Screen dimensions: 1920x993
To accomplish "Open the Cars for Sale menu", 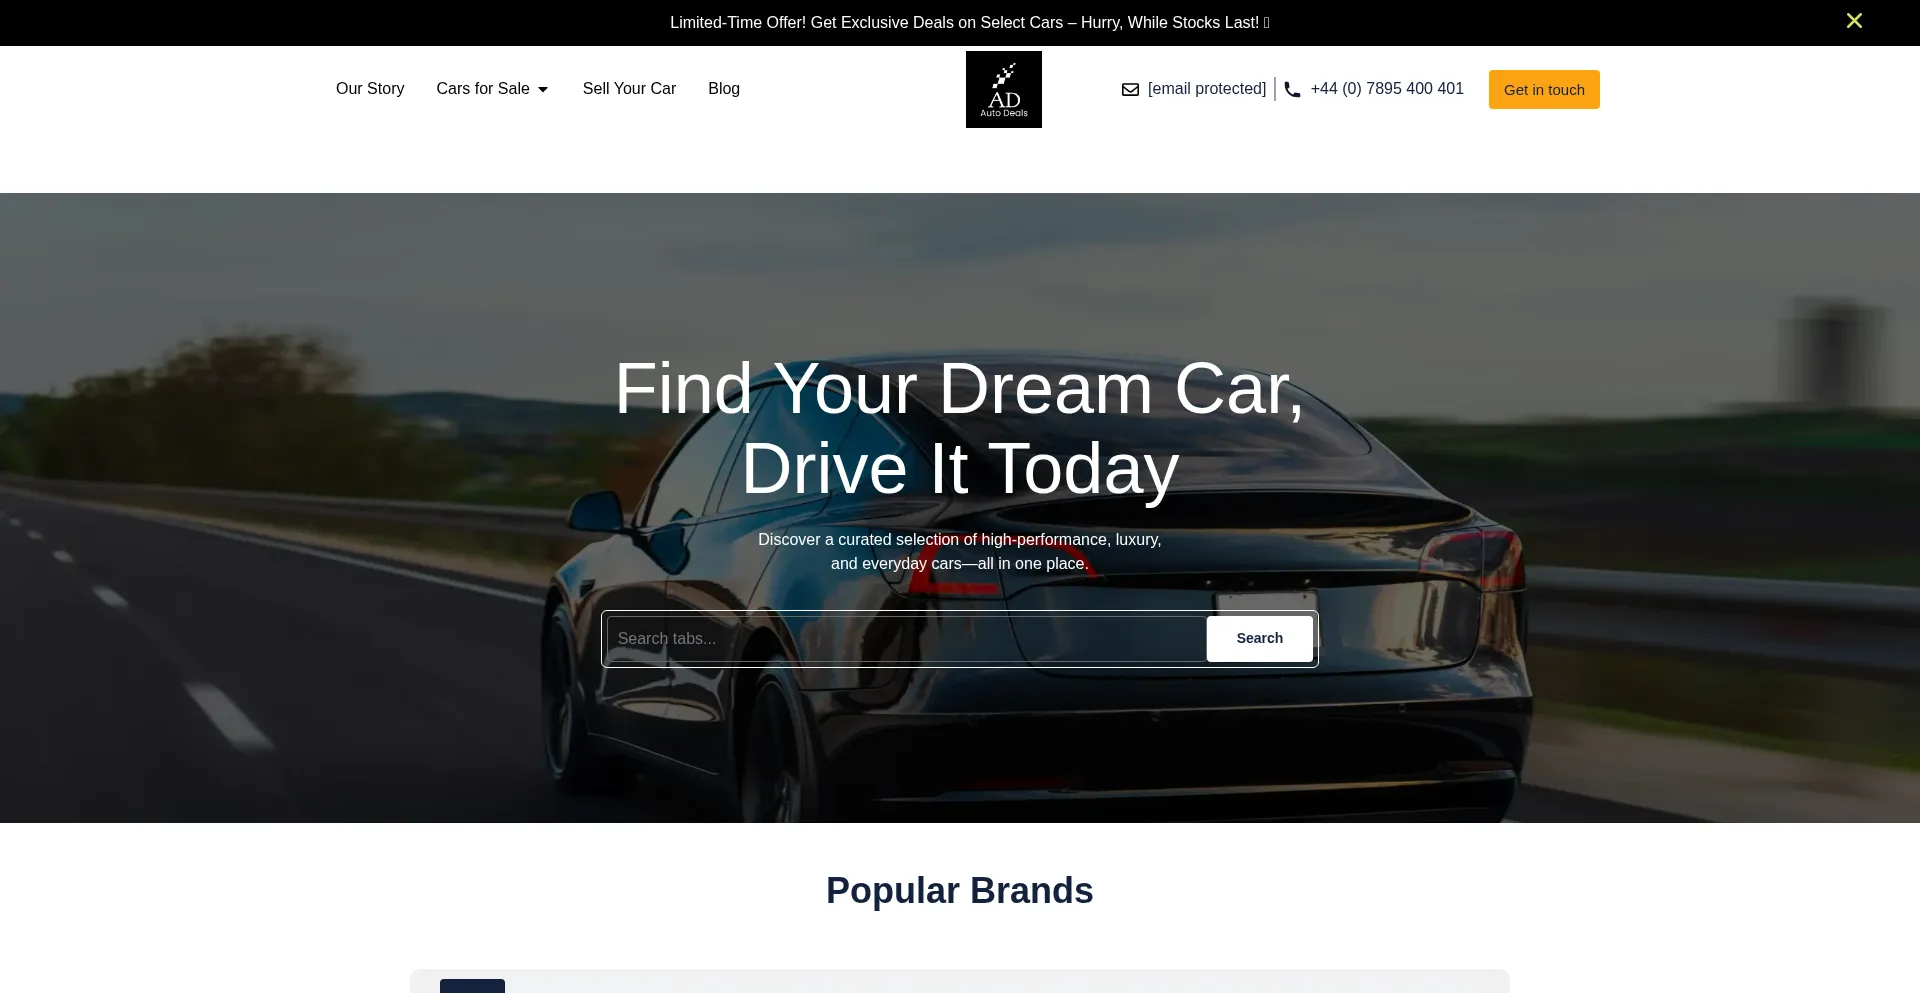I will pyautogui.click(x=483, y=89).
